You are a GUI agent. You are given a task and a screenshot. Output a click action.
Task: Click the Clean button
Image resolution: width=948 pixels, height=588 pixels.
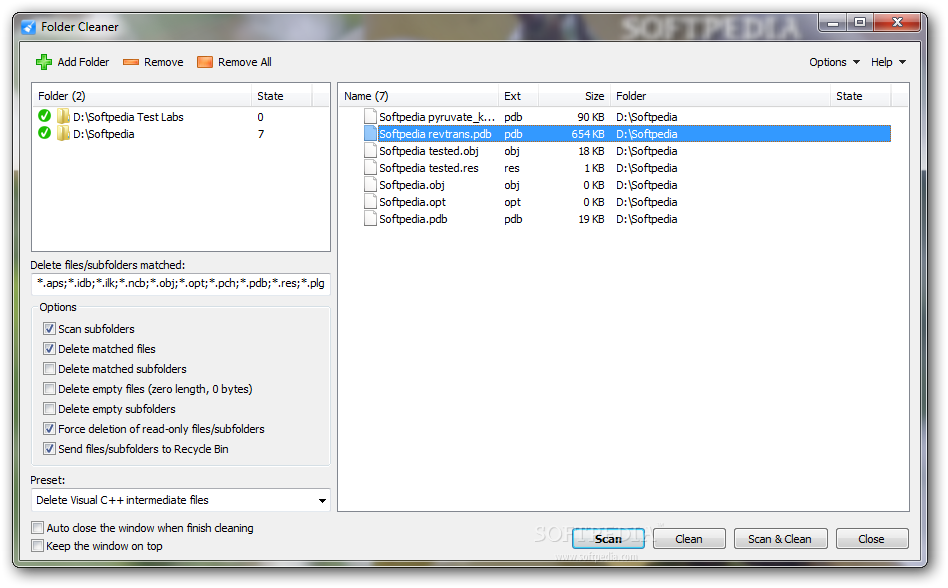689,538
